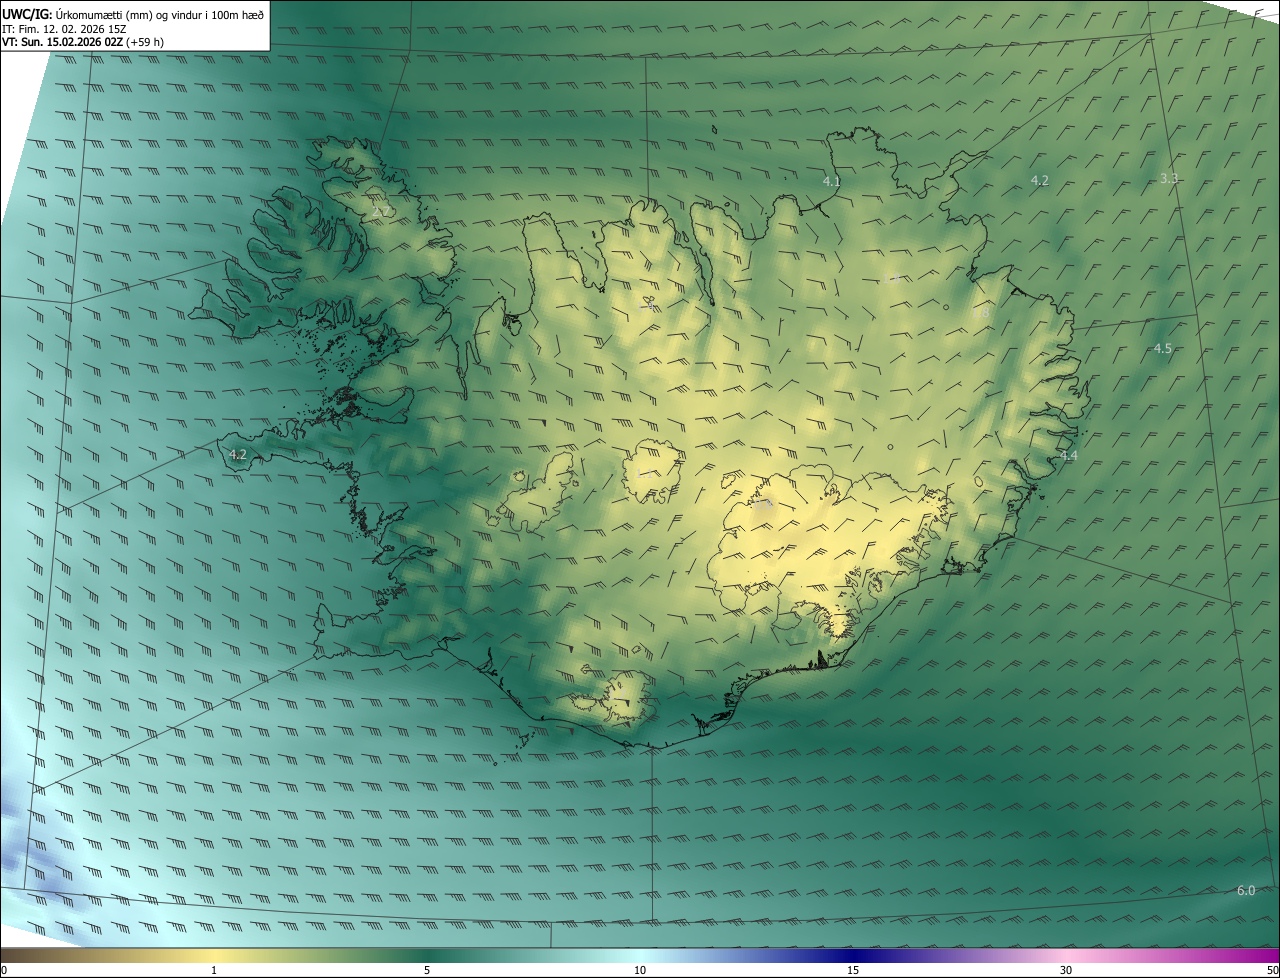Click the 15 tick on the color scale
The width and height of the screenshot is (1280, 978).
(853, 970)
